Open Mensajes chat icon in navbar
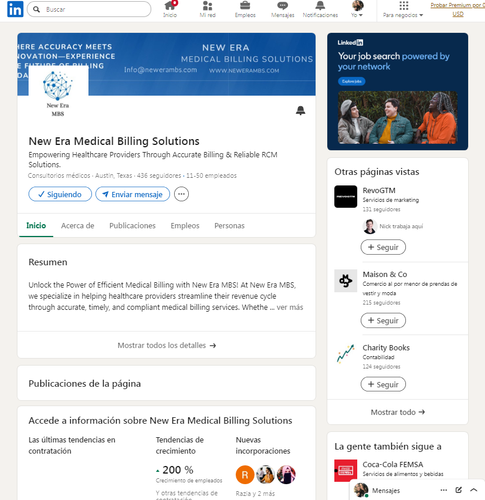The image size is (485, 500). 282,9
